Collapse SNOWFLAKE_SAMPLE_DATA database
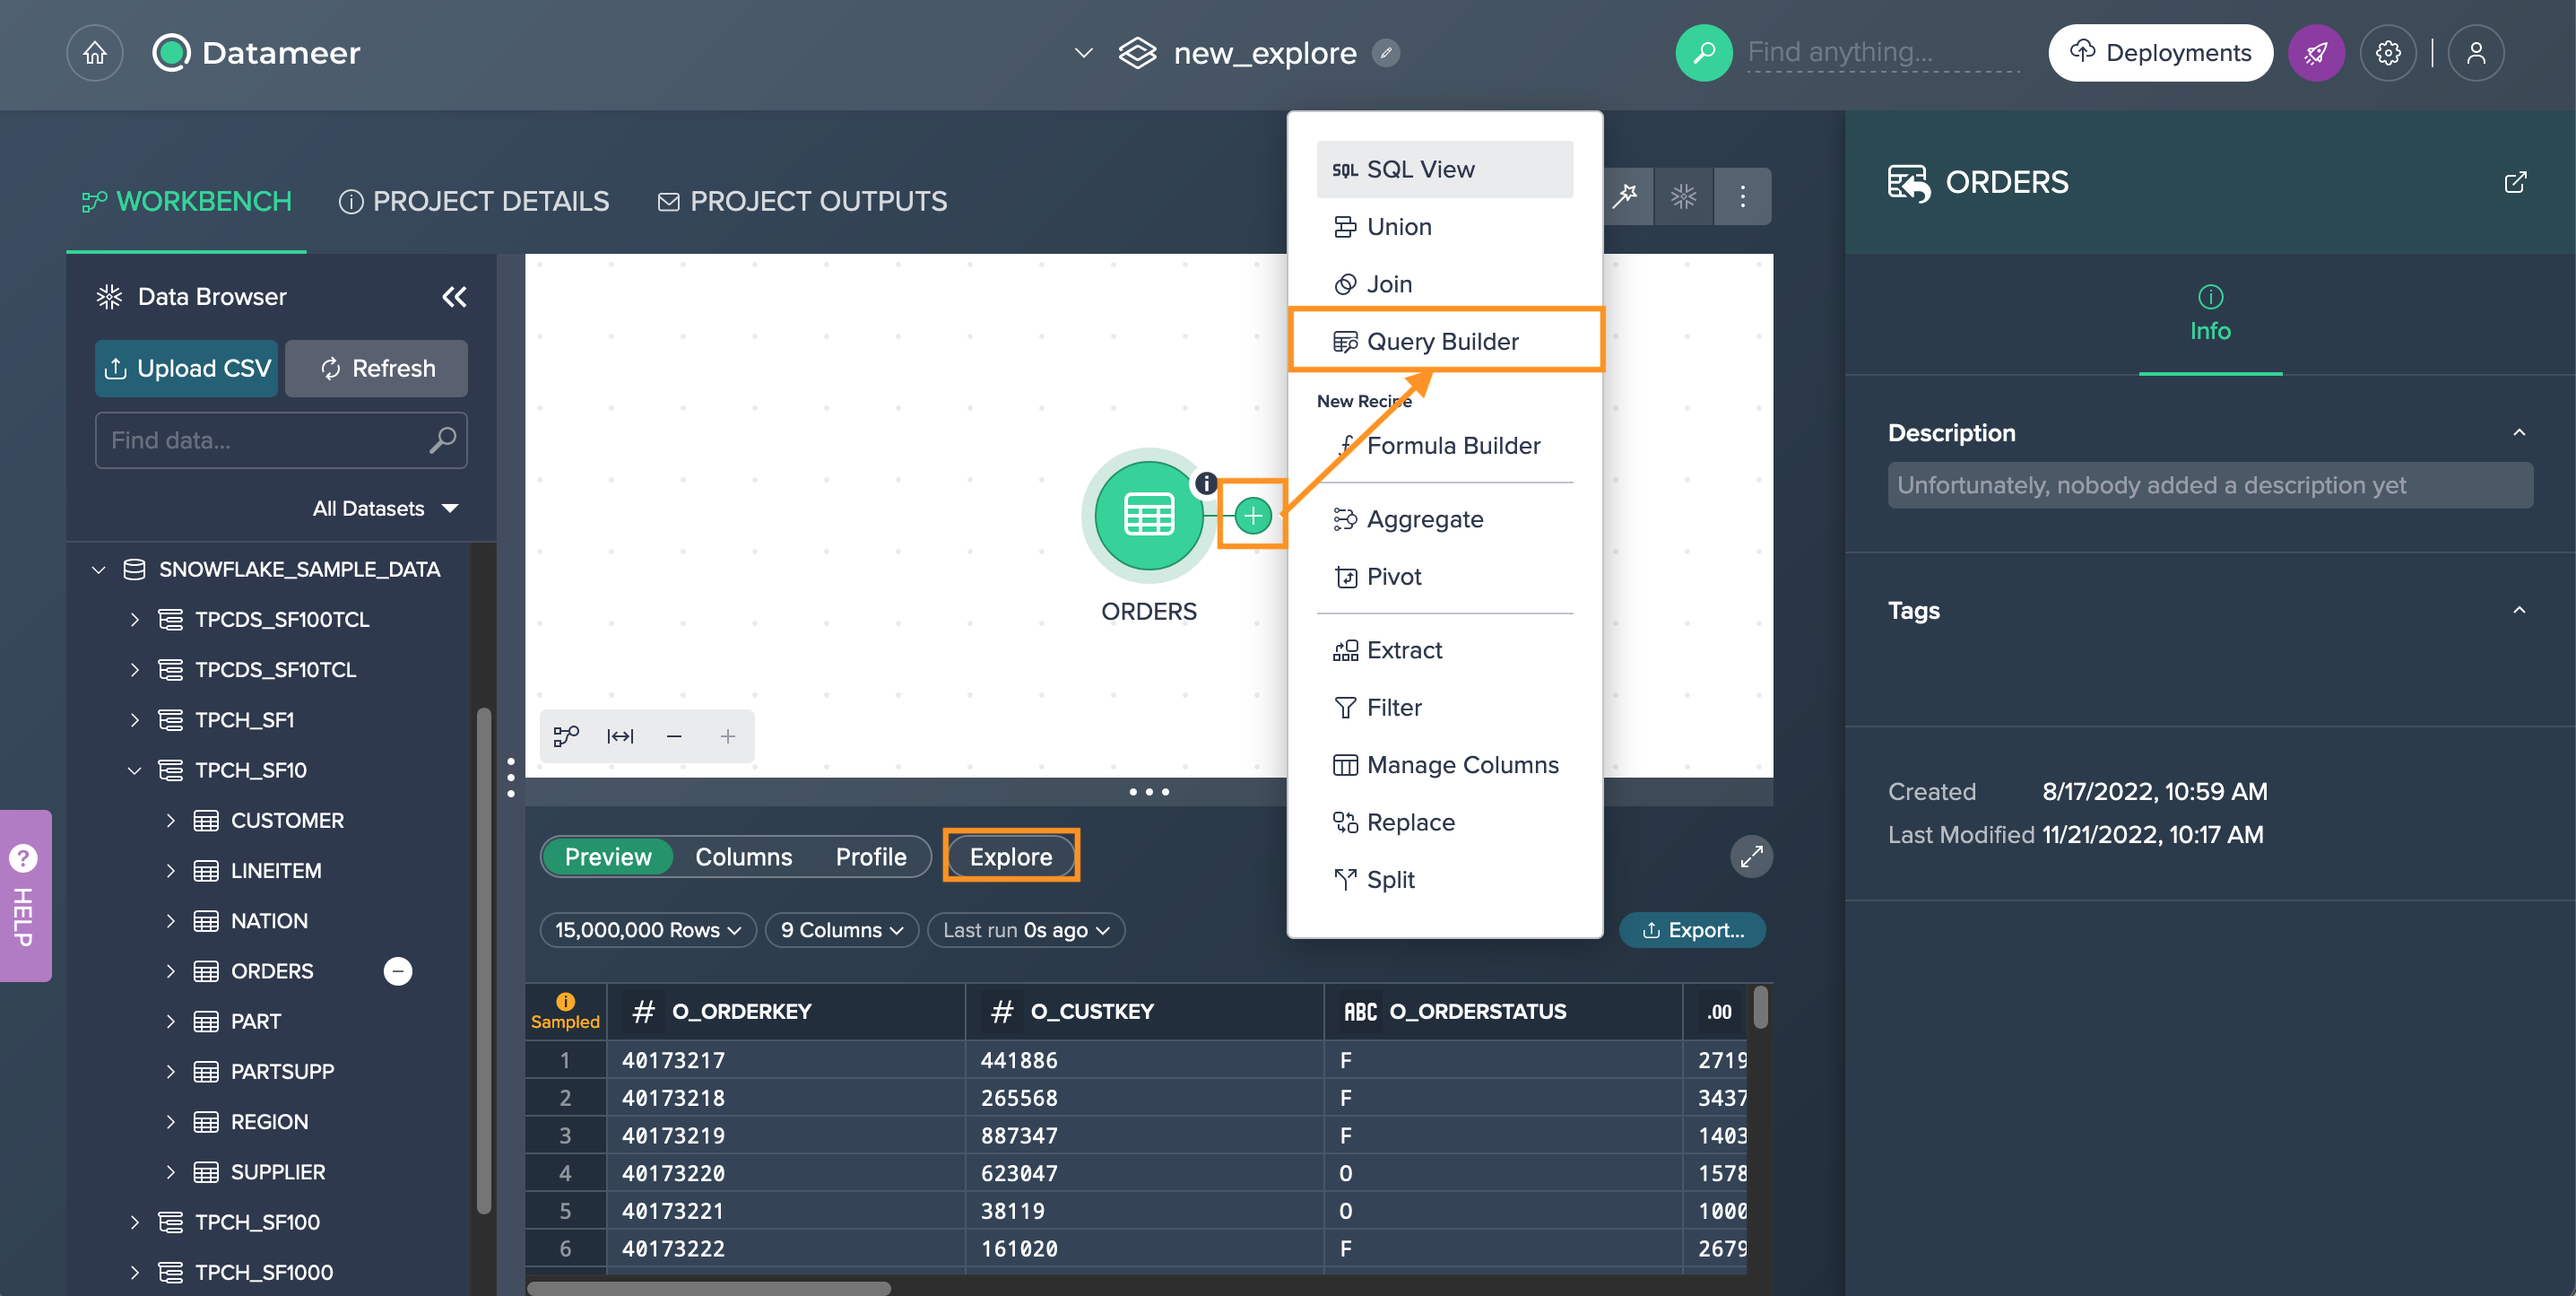 (x=98, y=570)
